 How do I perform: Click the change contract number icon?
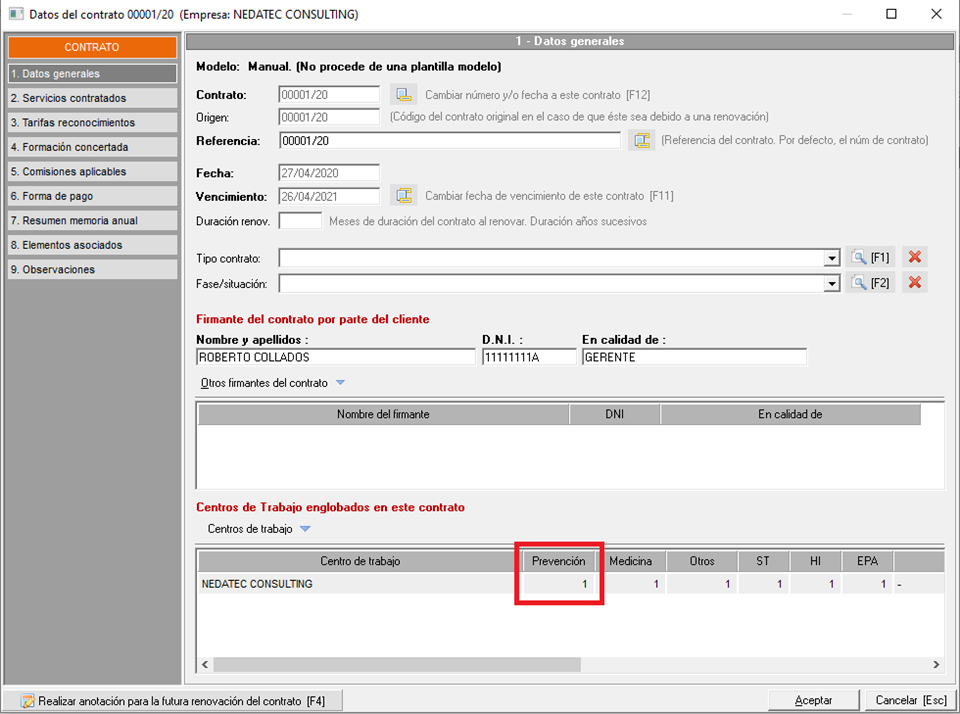coord(403,95)
